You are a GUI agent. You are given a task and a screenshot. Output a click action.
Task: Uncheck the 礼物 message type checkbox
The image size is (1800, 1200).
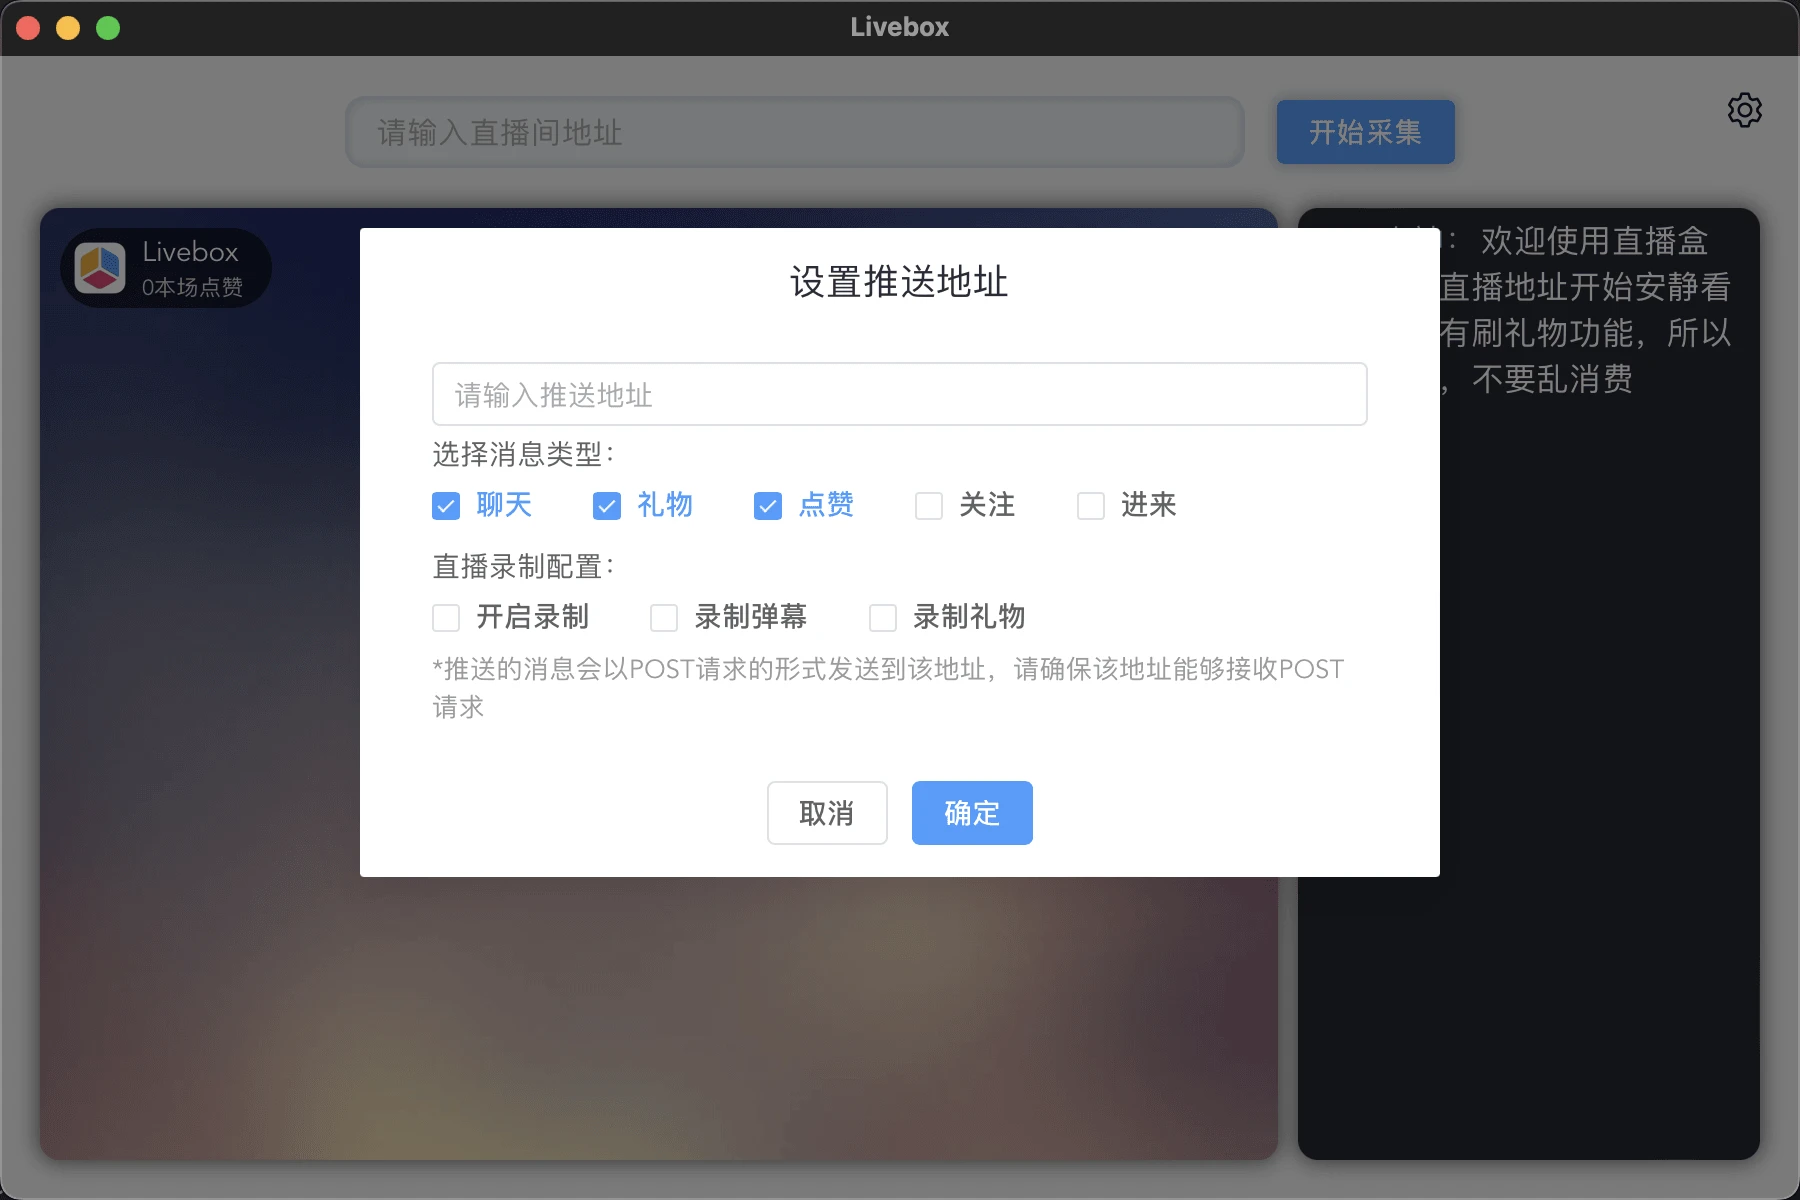coord(607,506)
